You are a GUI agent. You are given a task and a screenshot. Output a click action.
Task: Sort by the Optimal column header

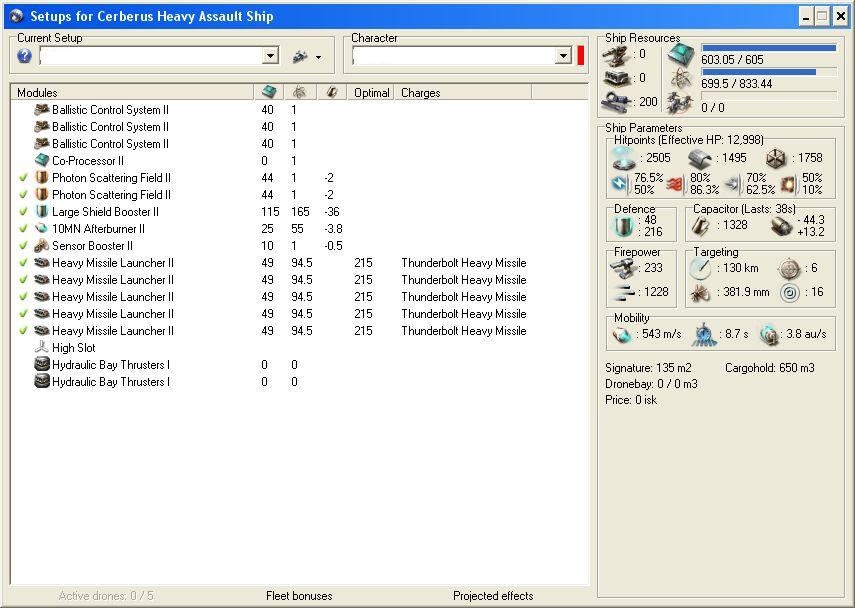click(x=371, y=93)
